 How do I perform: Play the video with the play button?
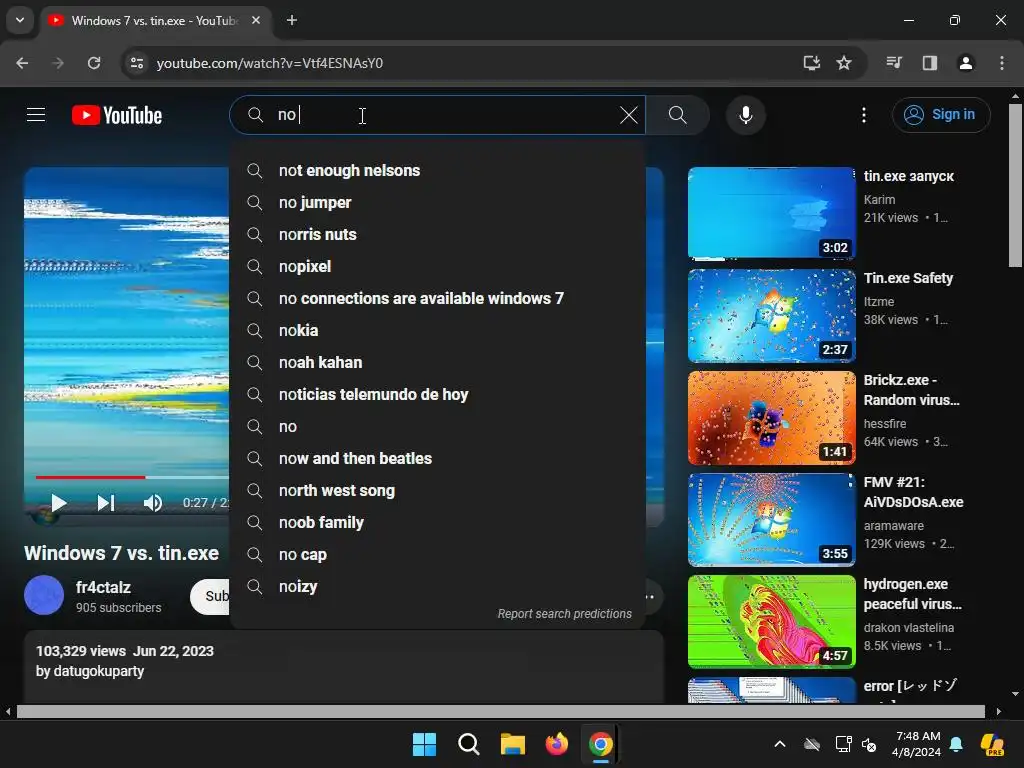(59, 502)
